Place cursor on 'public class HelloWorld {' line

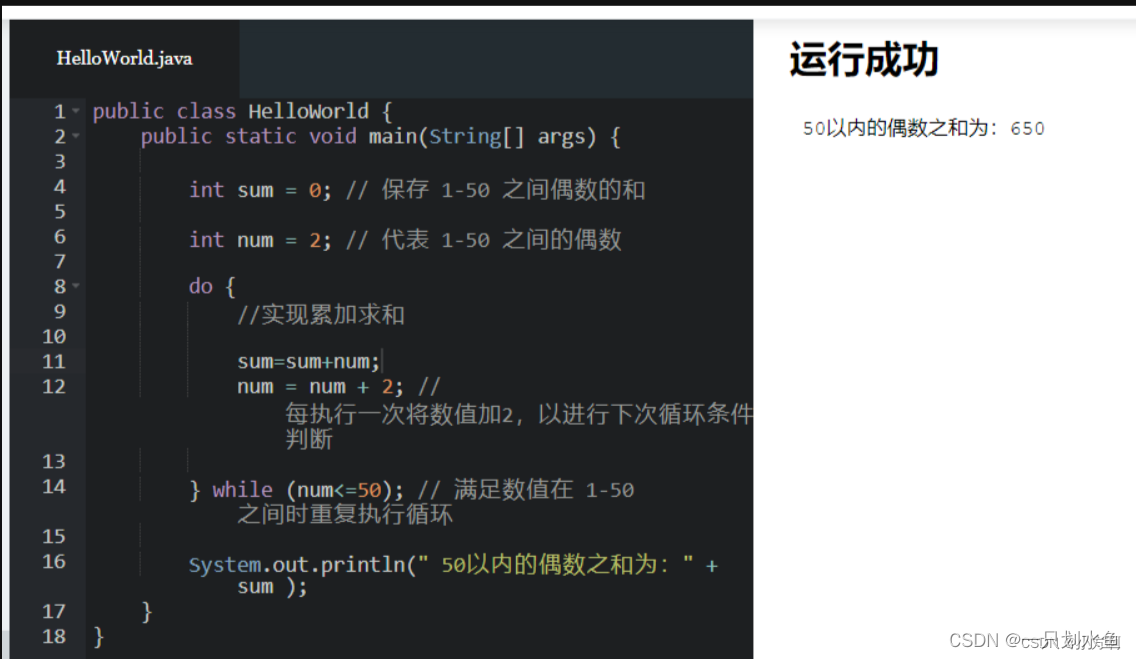[243, 112]
